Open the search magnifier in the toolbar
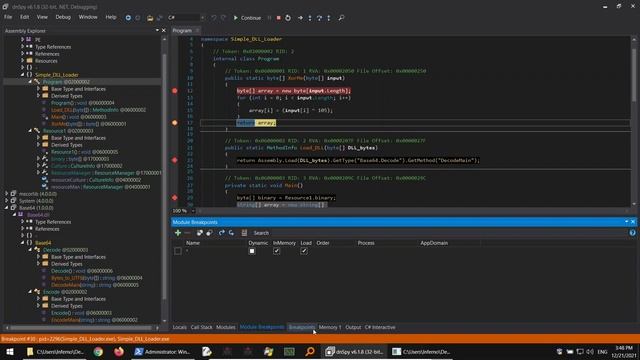Screen dimensions: 640x360 [x=341, y=18]
